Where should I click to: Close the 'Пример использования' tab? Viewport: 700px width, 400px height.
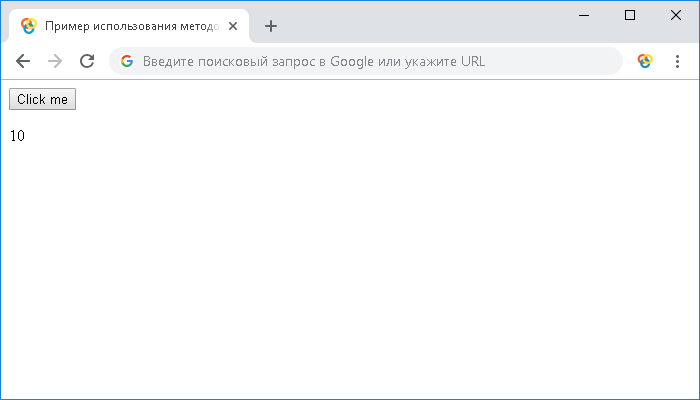tap(233, 26)
